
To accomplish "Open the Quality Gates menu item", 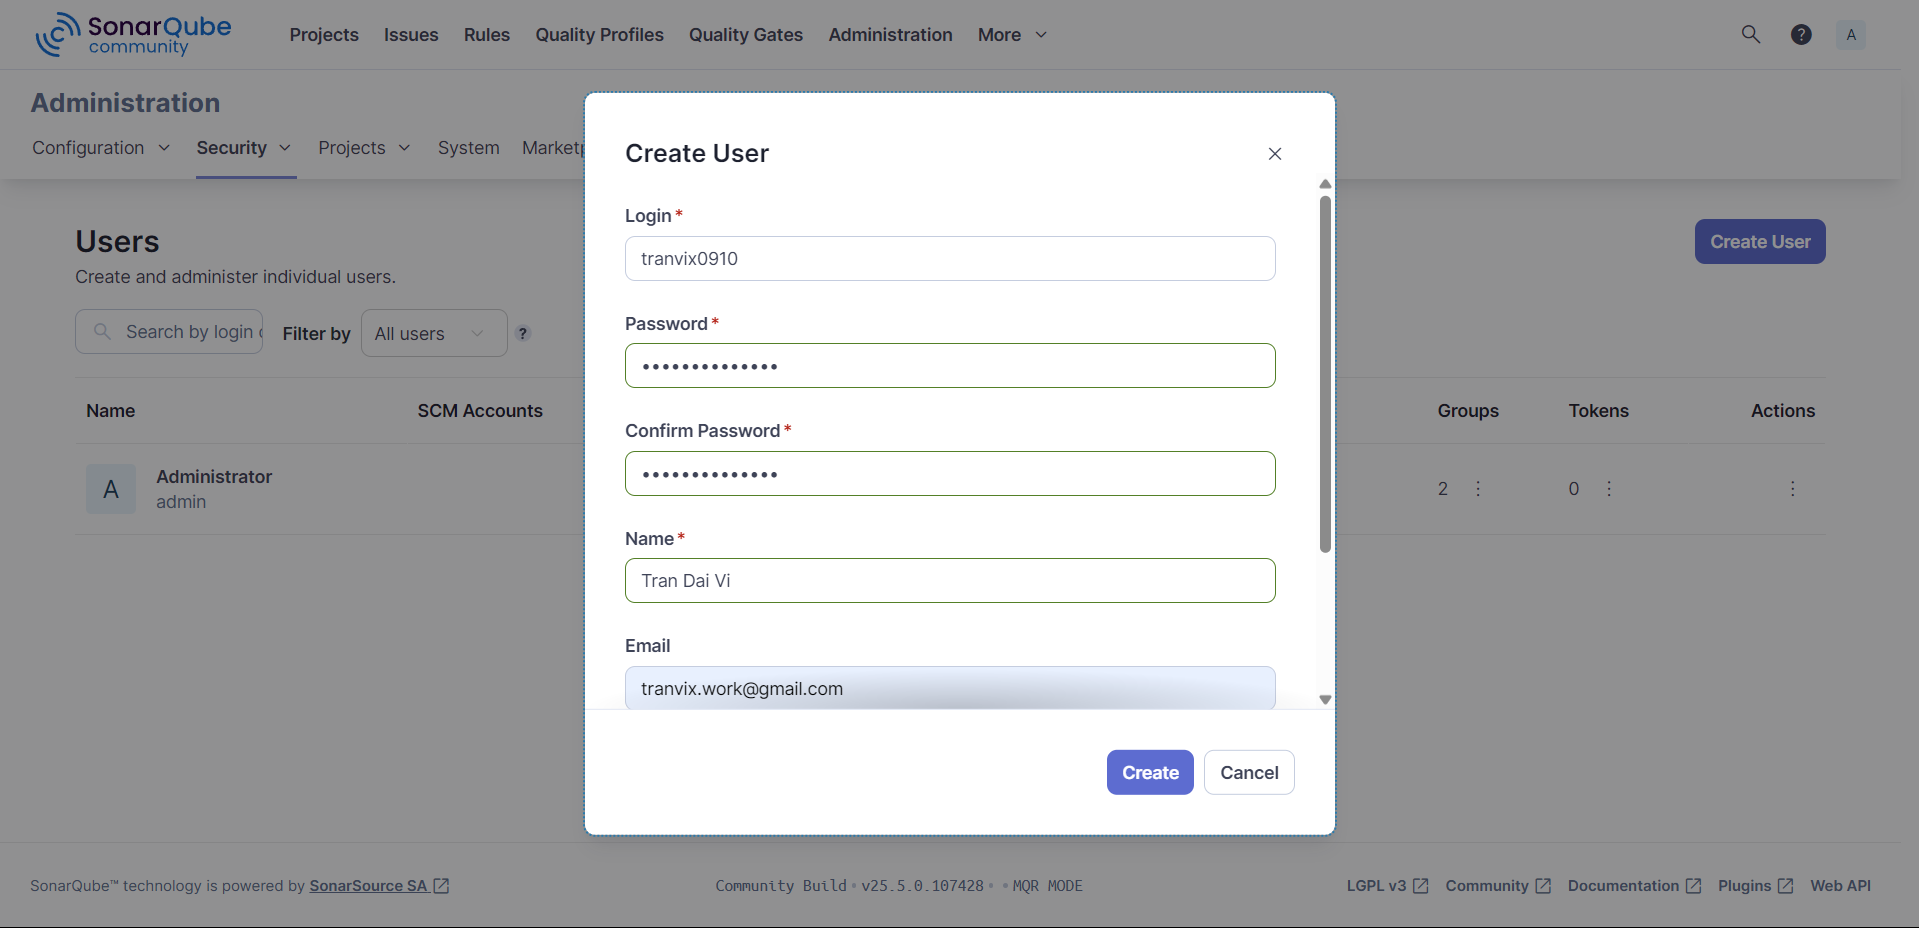I will [x=744, y=34].
